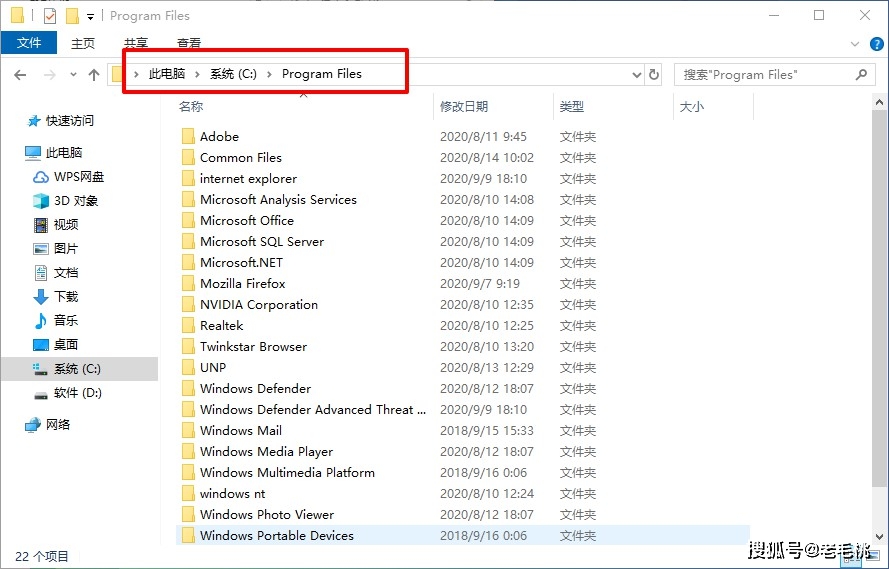The image size is (889, 569).
Task: Sort by the 修改日期 column header
Action: [464, 107]
